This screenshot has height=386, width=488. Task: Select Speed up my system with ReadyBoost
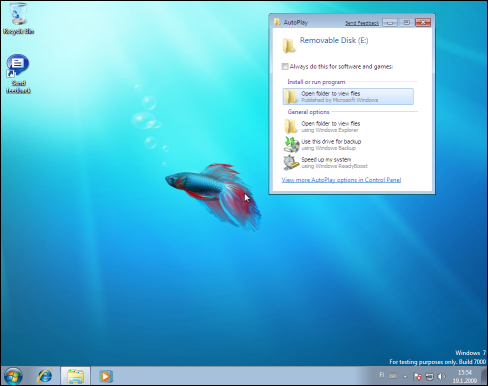(x=348, y=162)
